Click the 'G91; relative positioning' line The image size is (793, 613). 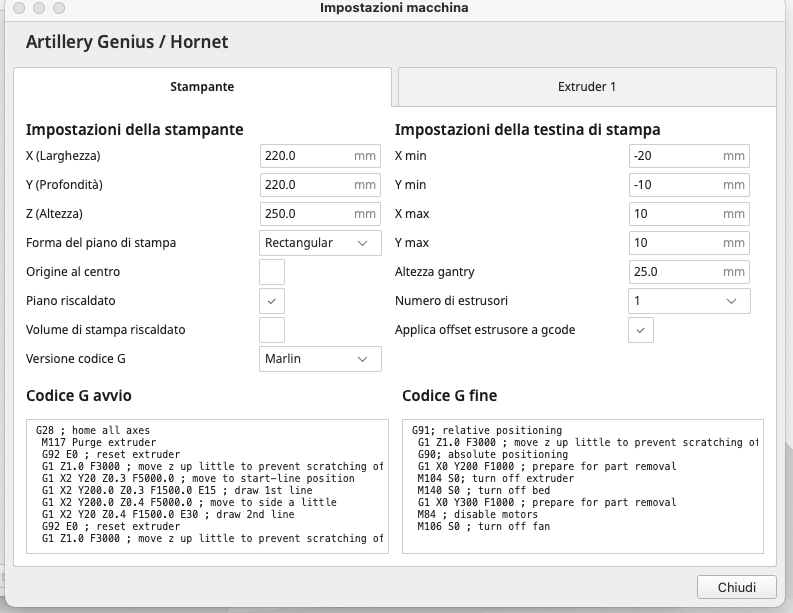click(x=487, y=430)
